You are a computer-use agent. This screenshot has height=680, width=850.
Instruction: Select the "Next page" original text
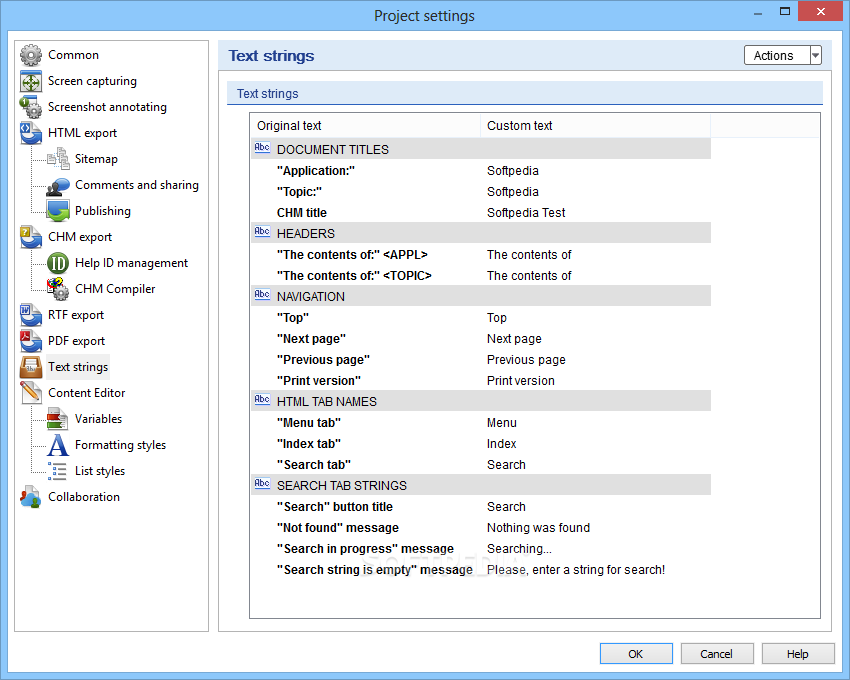(311, 339)
